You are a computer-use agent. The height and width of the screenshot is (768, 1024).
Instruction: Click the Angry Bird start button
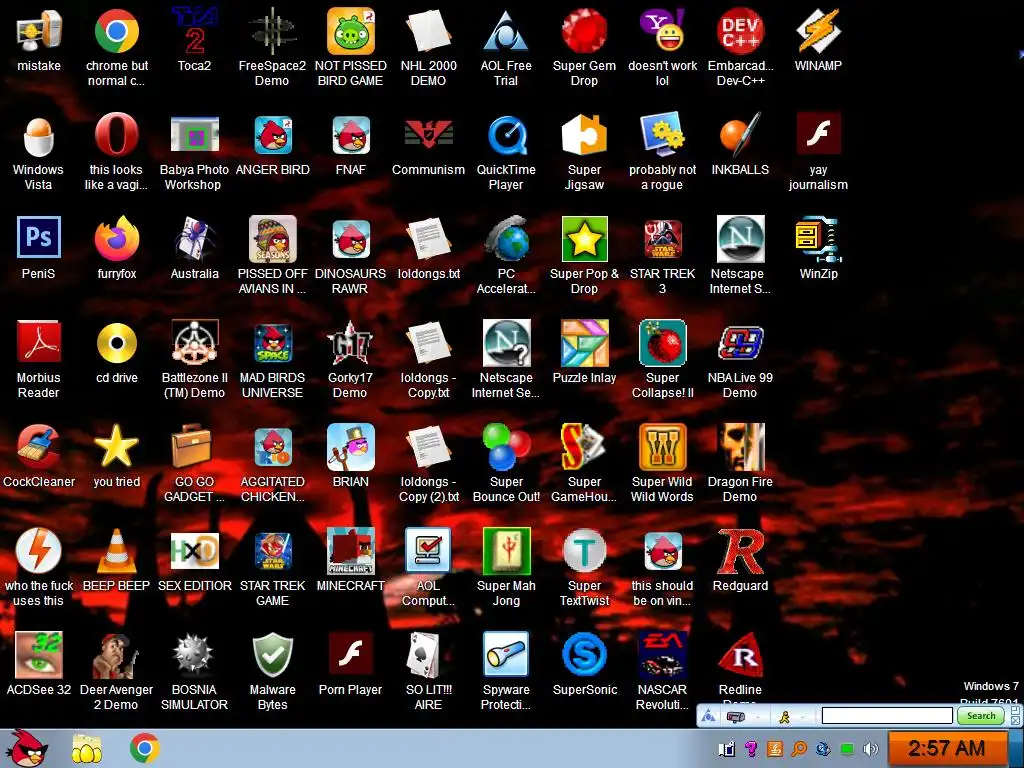point(26,748)
